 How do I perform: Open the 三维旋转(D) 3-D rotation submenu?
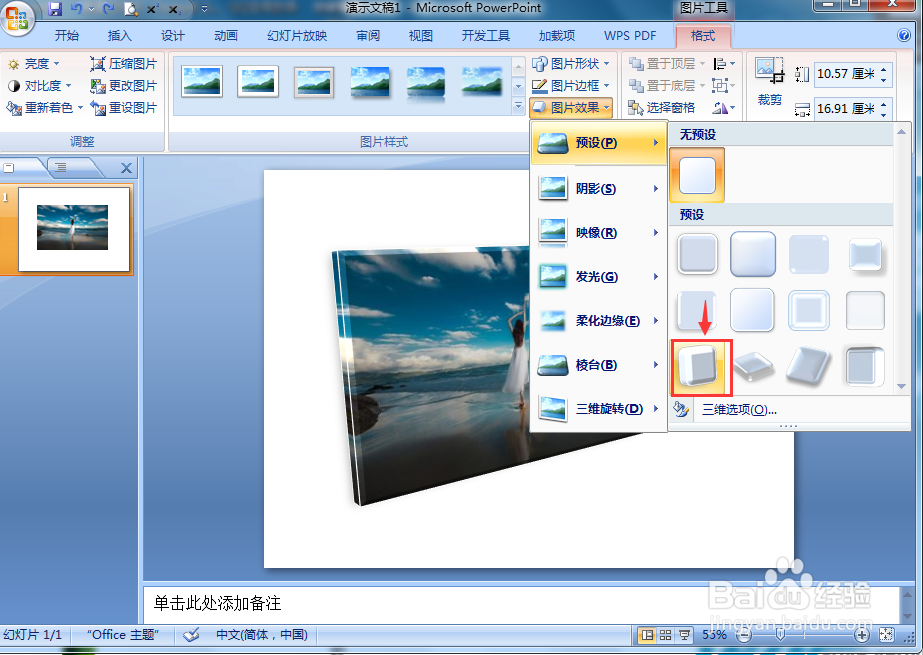click(x=599, y=408)
